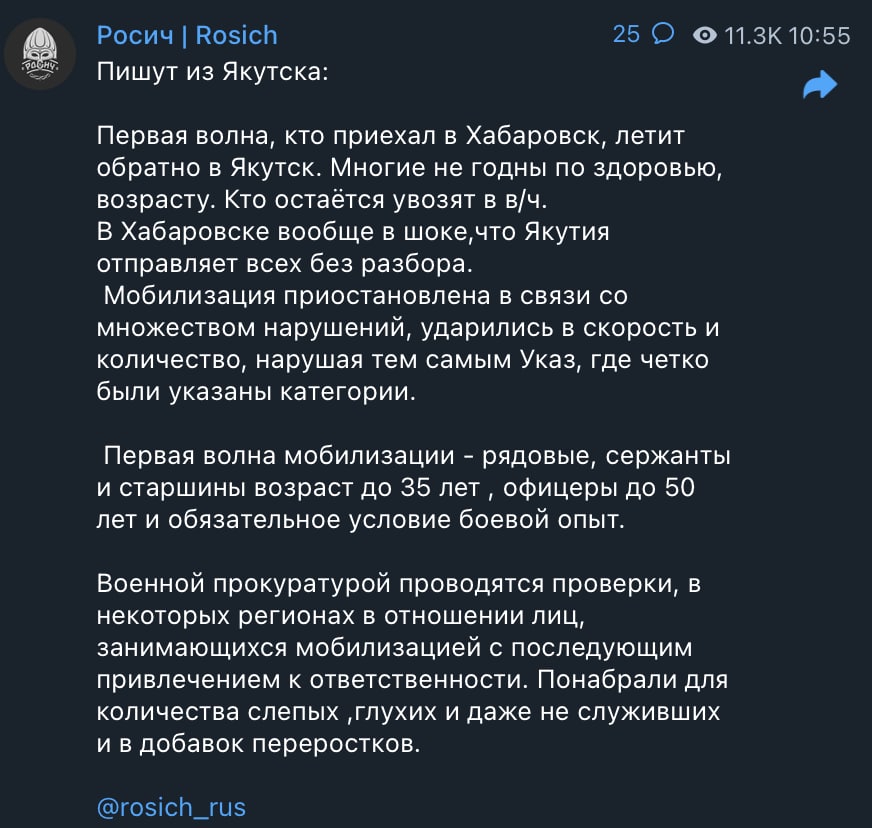
Task: Click the forward arrow to share post
Action: (820, 85)
